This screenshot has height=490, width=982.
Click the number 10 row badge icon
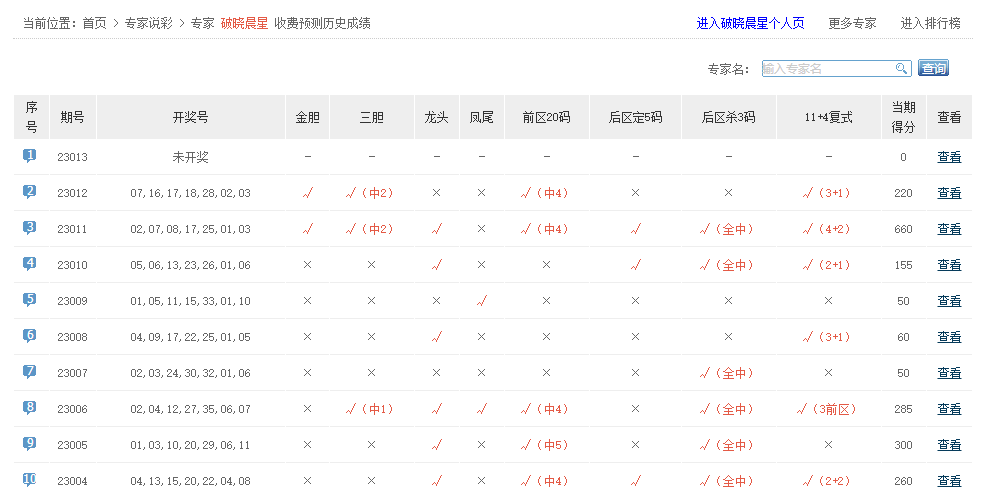coord(30,480)
